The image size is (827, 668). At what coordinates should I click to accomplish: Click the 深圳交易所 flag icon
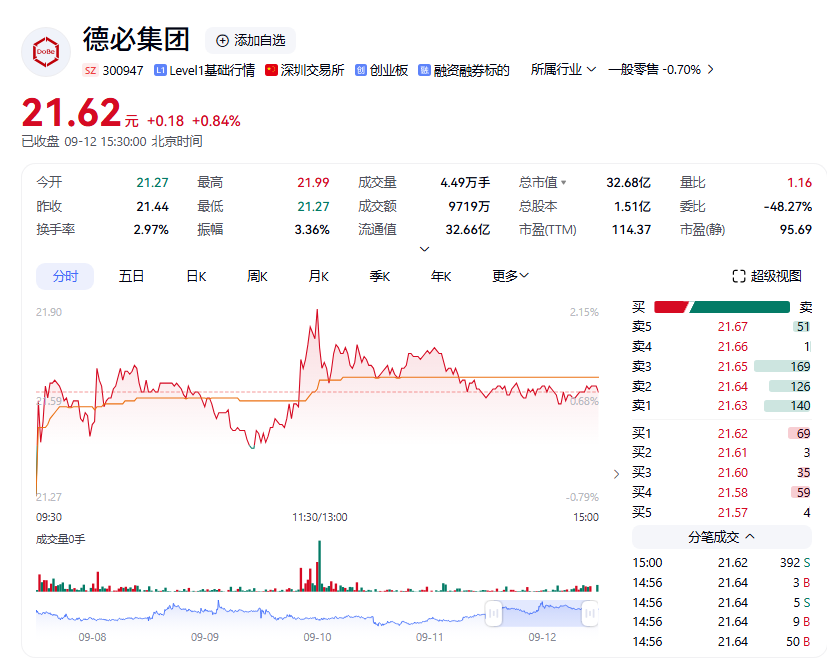pyautogui.click(x=271, y=70)
